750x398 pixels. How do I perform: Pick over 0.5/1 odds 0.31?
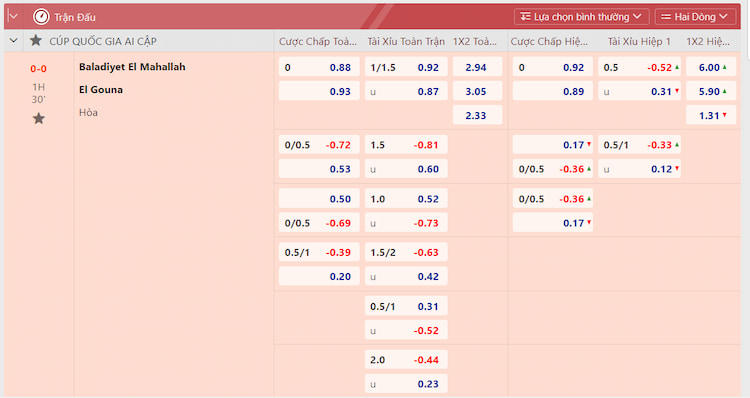pos(406,306)
